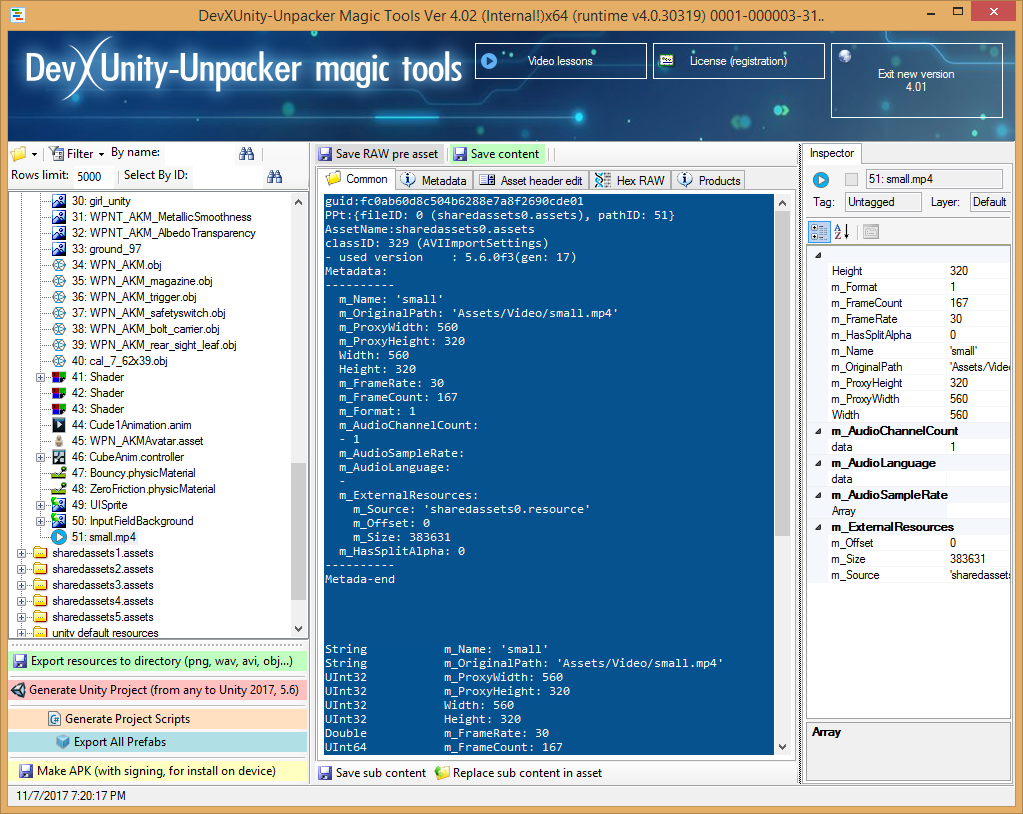This screenshot has height=814, width=1023.
Task: Switch to the Metadata tab
Action: pyautogui.click(x=434, y=181)
